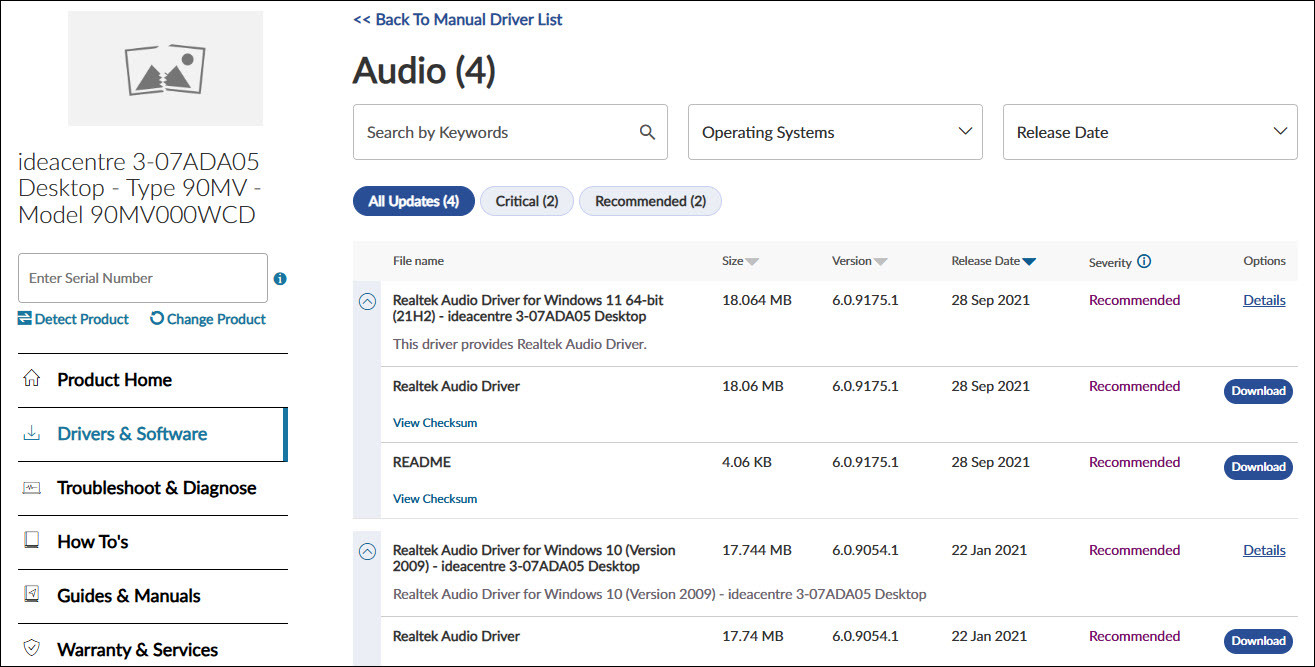
Task: Click the Warranty & Services shield icon
Action: [32, 649]
